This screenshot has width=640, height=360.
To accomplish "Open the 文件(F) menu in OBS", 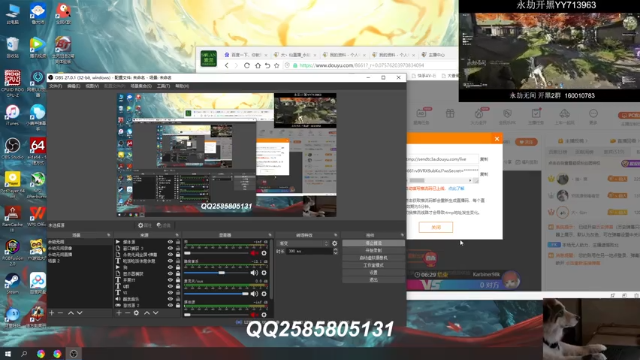I will [56, 86].
